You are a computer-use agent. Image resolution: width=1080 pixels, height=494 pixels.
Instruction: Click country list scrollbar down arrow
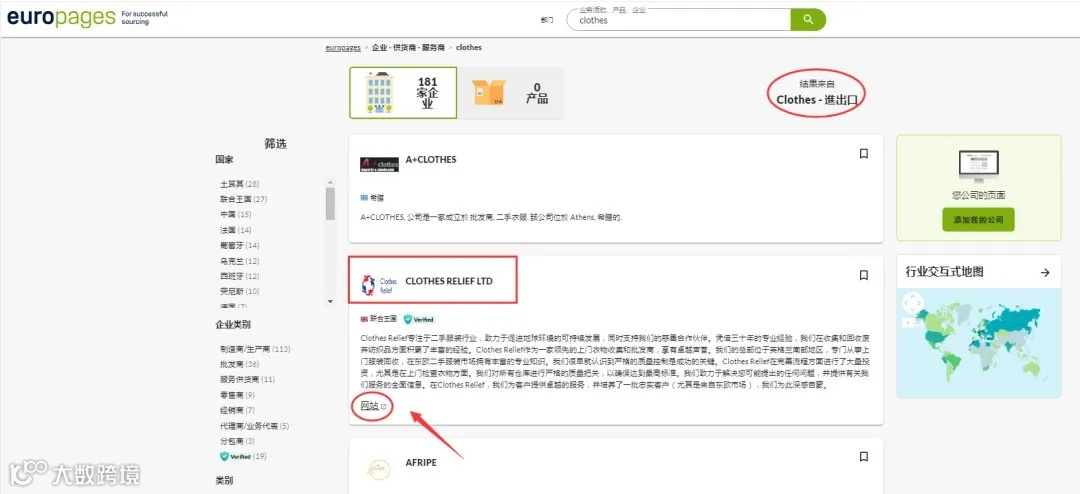pyautogui.click(x=330, y=301)
